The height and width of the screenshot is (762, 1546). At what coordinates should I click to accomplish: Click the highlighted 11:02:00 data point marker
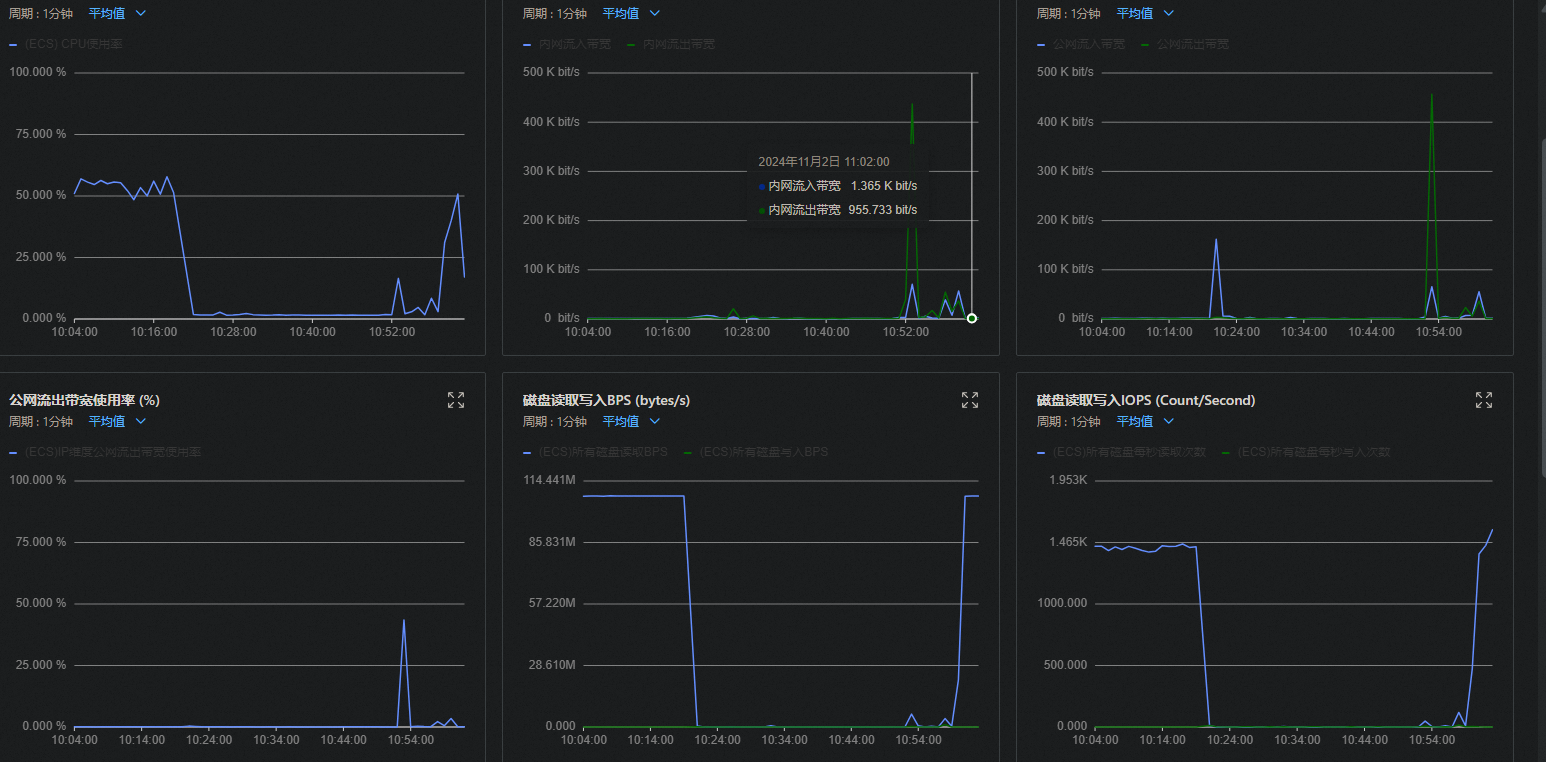pos(972,318)
